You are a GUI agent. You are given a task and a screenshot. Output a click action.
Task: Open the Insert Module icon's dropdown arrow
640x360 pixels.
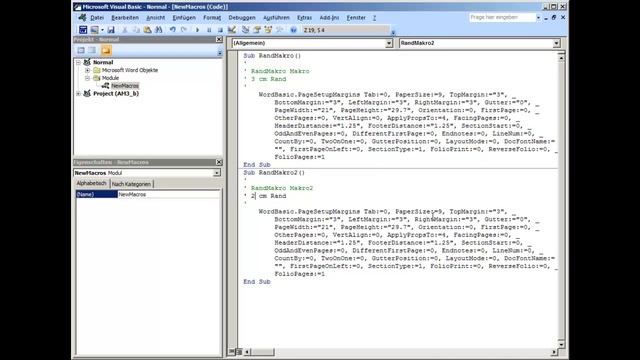tap(102, 30)
